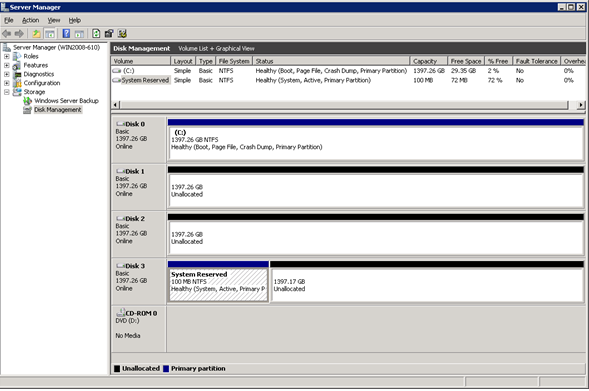Select the (C:) partition on Disk 0
The width and height of the screenshot is (589, 391).
[x=376, y=140]
